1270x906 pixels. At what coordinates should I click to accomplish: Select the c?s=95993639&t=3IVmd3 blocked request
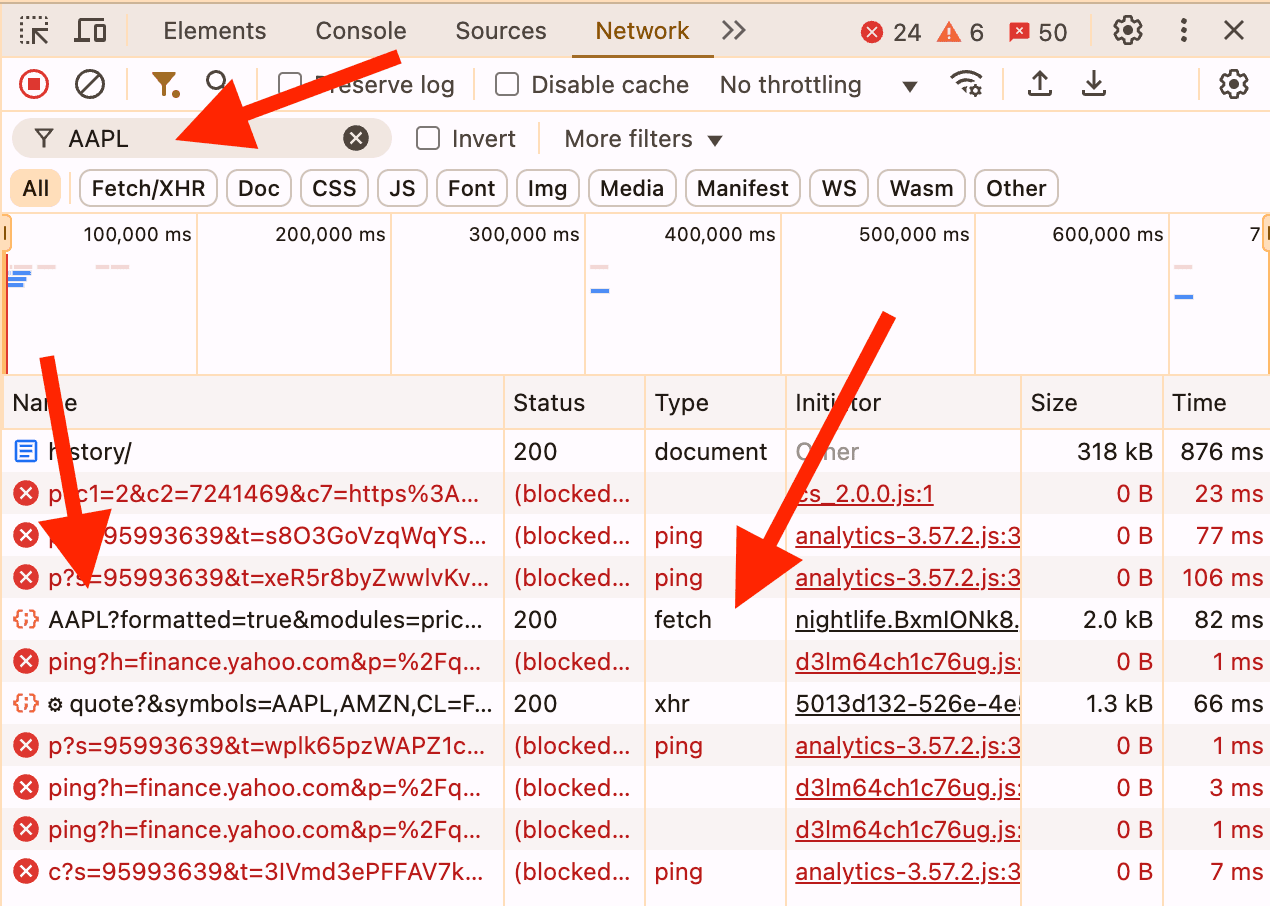click(x=635, y=872)
